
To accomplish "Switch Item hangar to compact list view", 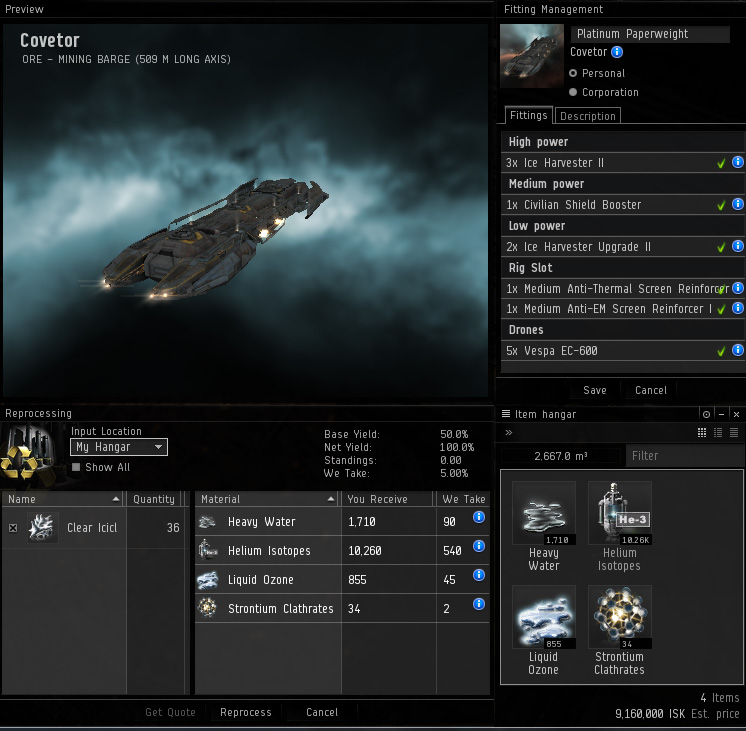I will 734,433.
